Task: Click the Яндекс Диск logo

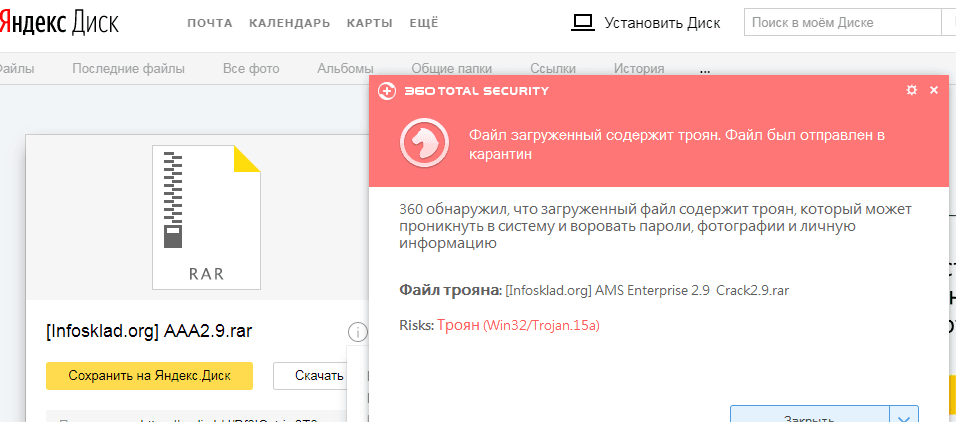Action: pos(59,23)
